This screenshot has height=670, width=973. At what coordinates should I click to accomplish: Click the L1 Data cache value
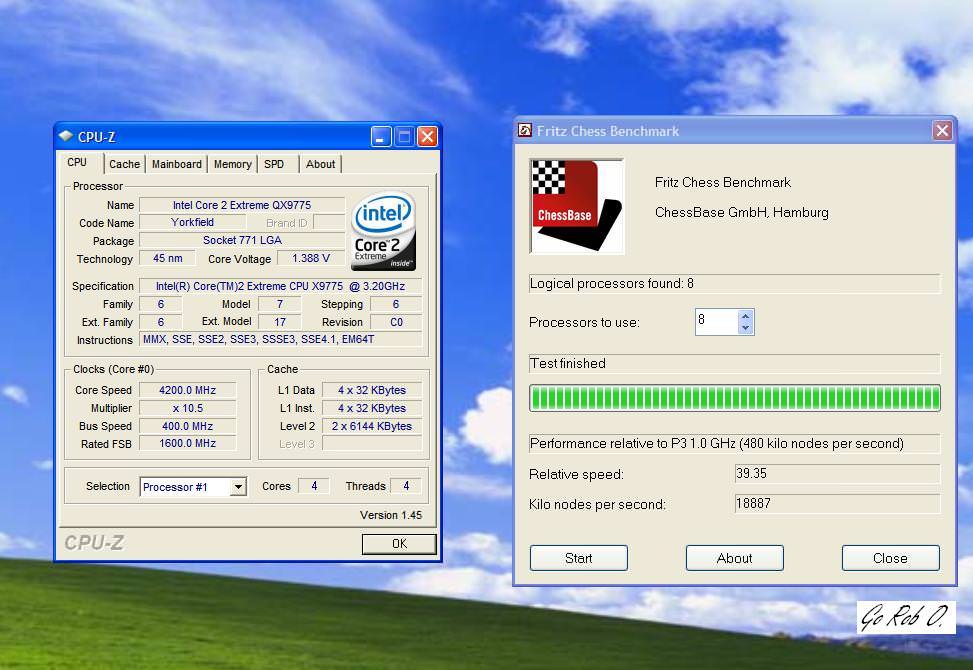(372, 390)
